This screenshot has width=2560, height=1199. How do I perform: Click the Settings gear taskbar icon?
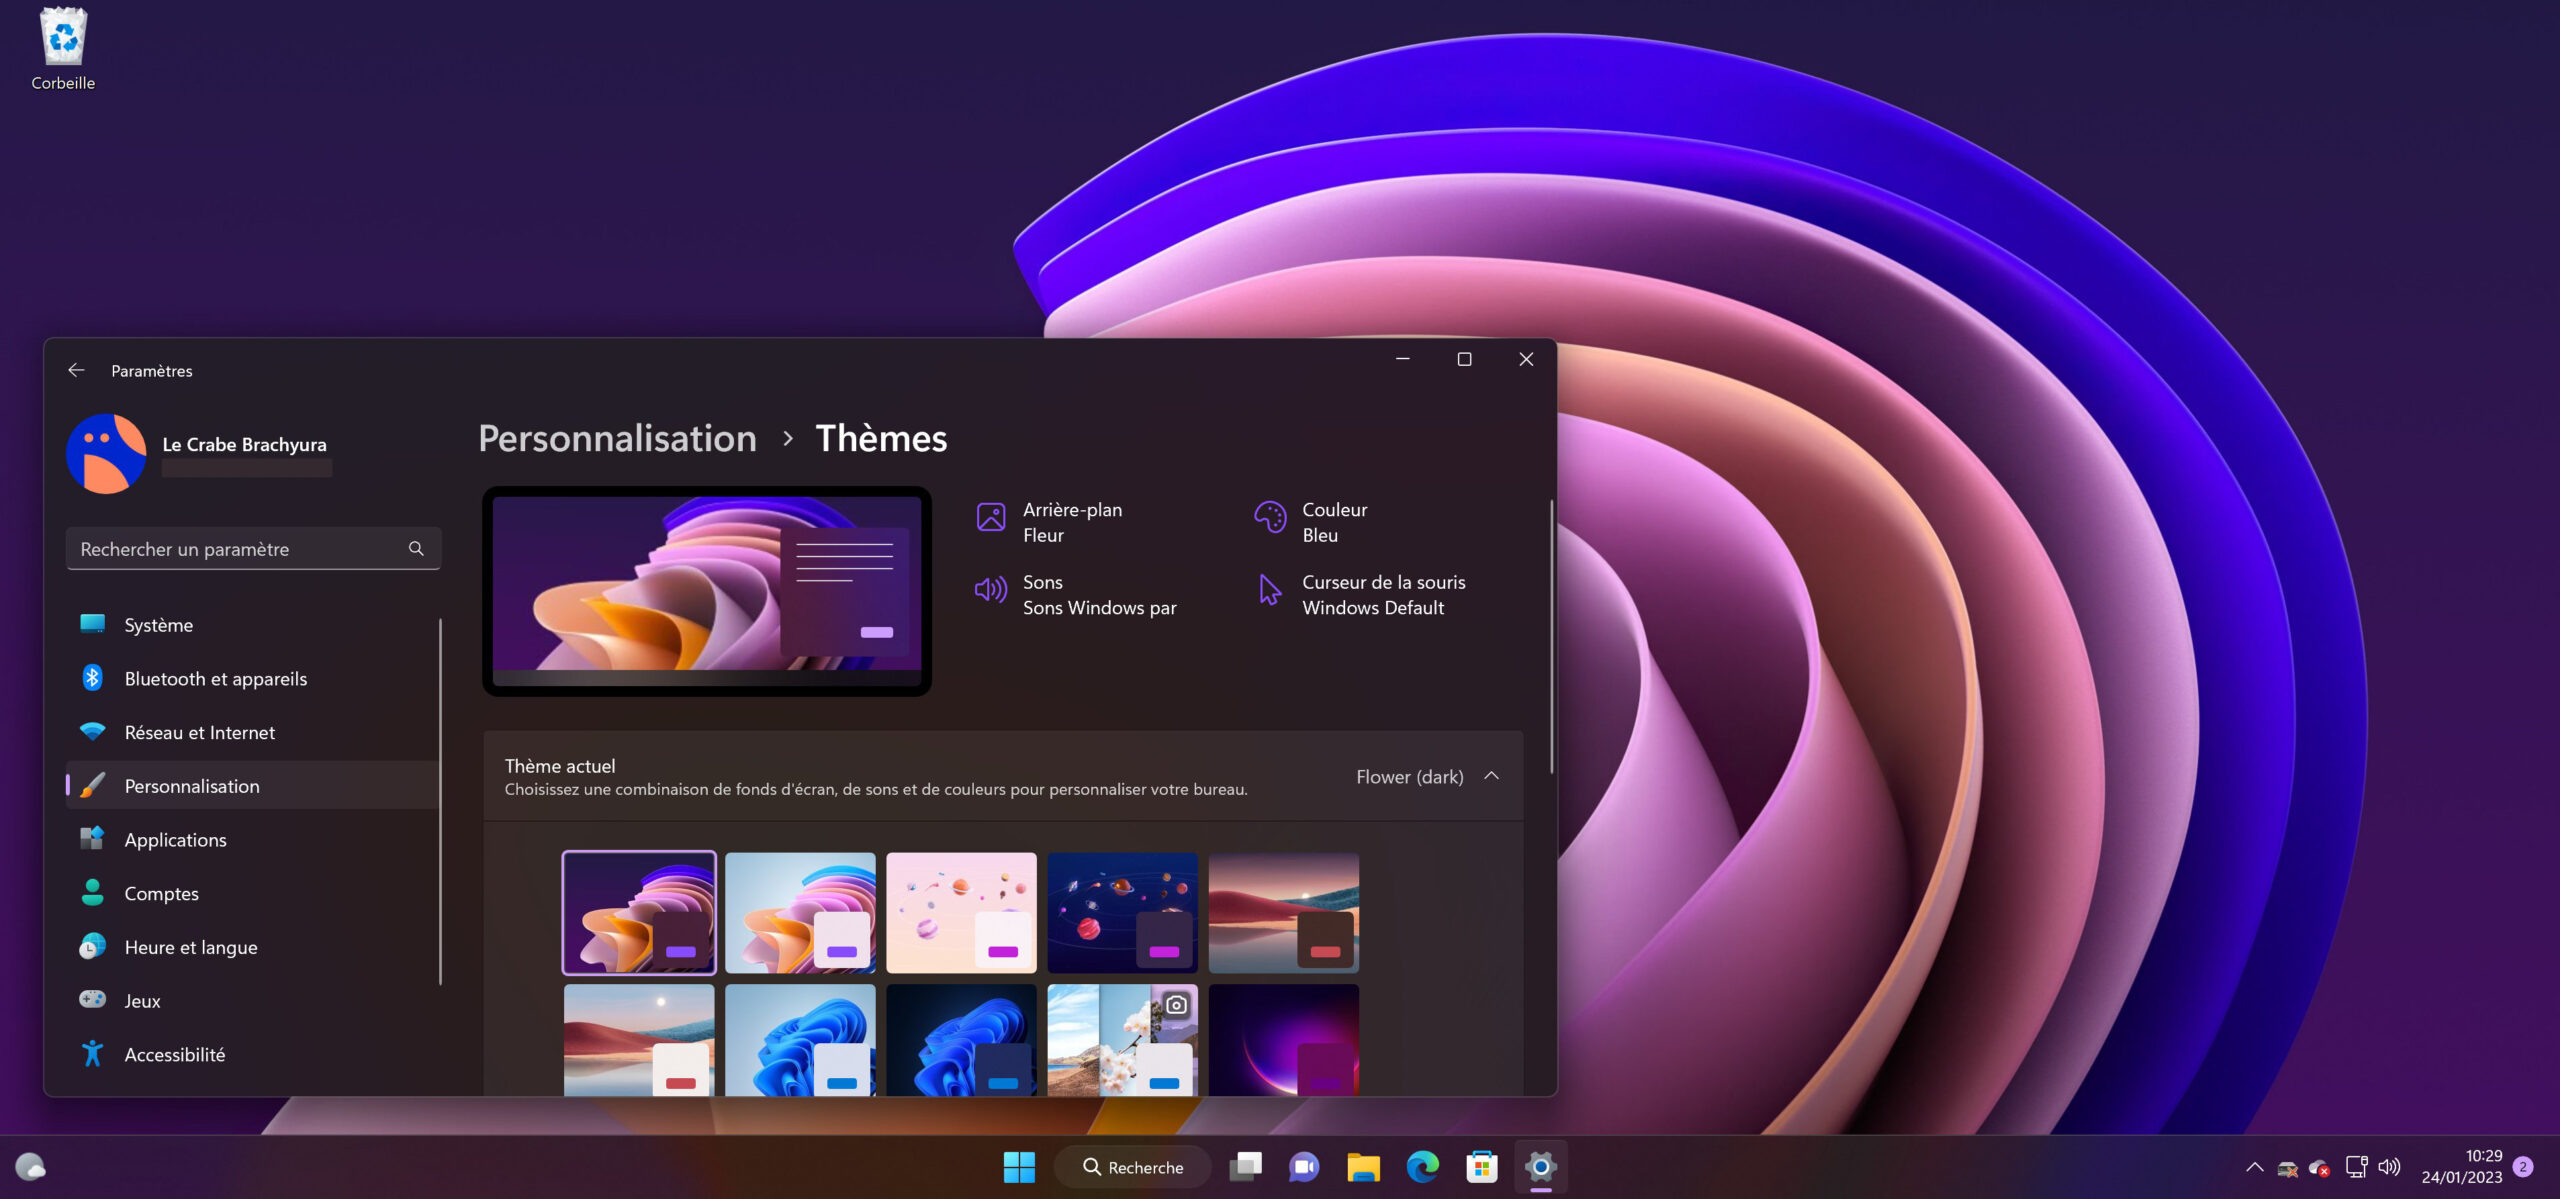click(x=1541, y=1167)
